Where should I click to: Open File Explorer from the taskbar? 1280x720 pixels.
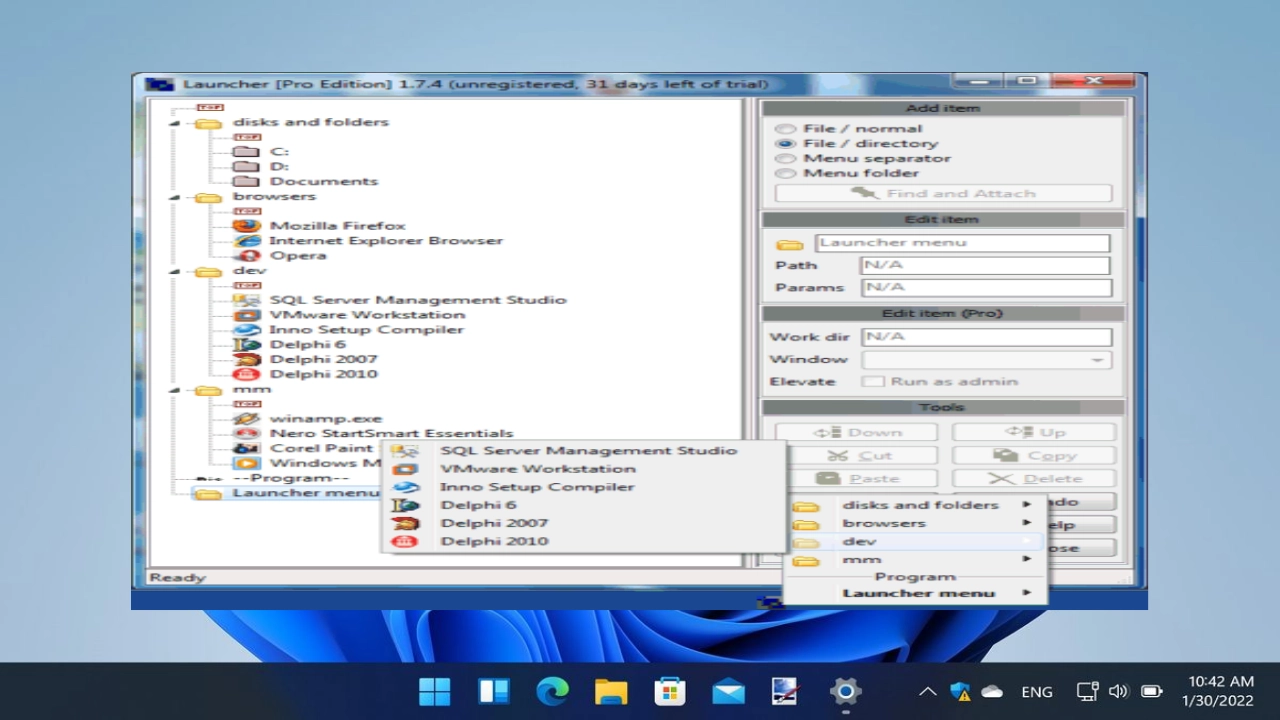610,691
